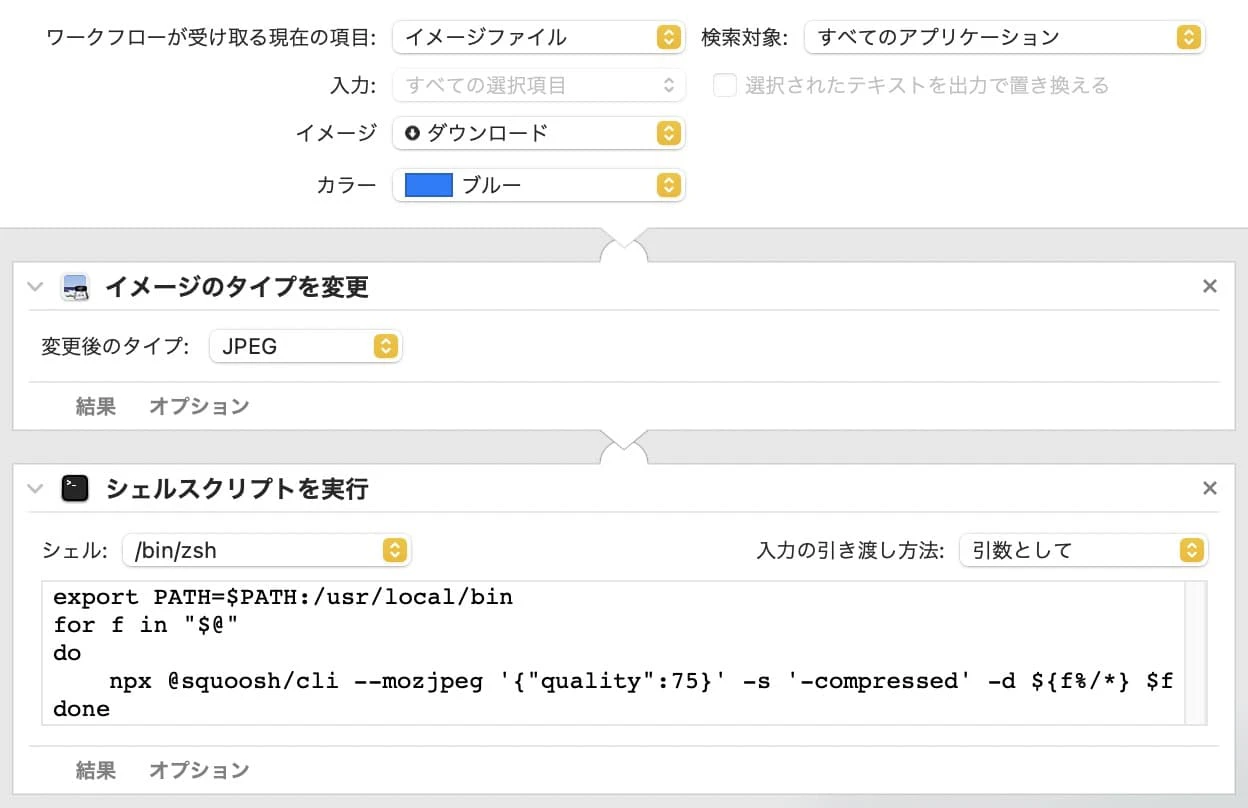1248x808 pixels.
Task: Show 'オプション' of イメージのタイプを変更 action
Action: 199,406
